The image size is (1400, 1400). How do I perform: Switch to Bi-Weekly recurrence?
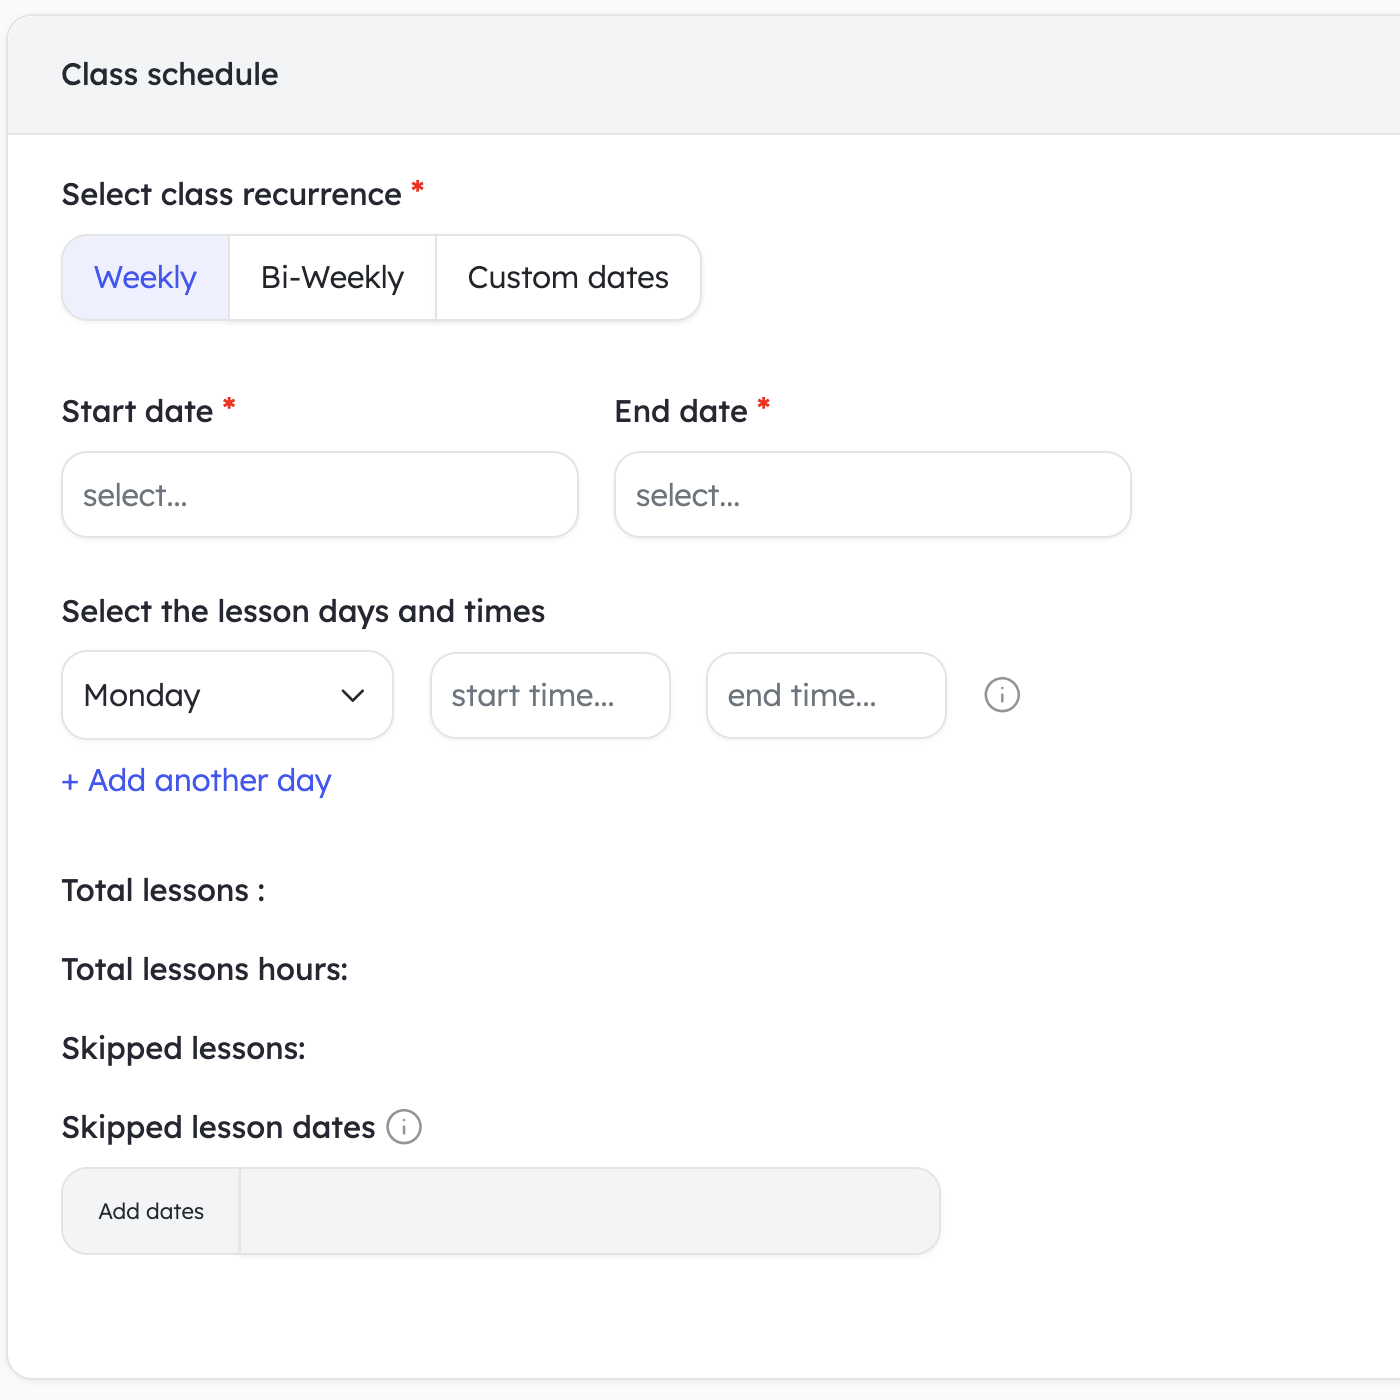pyautogui.click(x=332, y=278)
